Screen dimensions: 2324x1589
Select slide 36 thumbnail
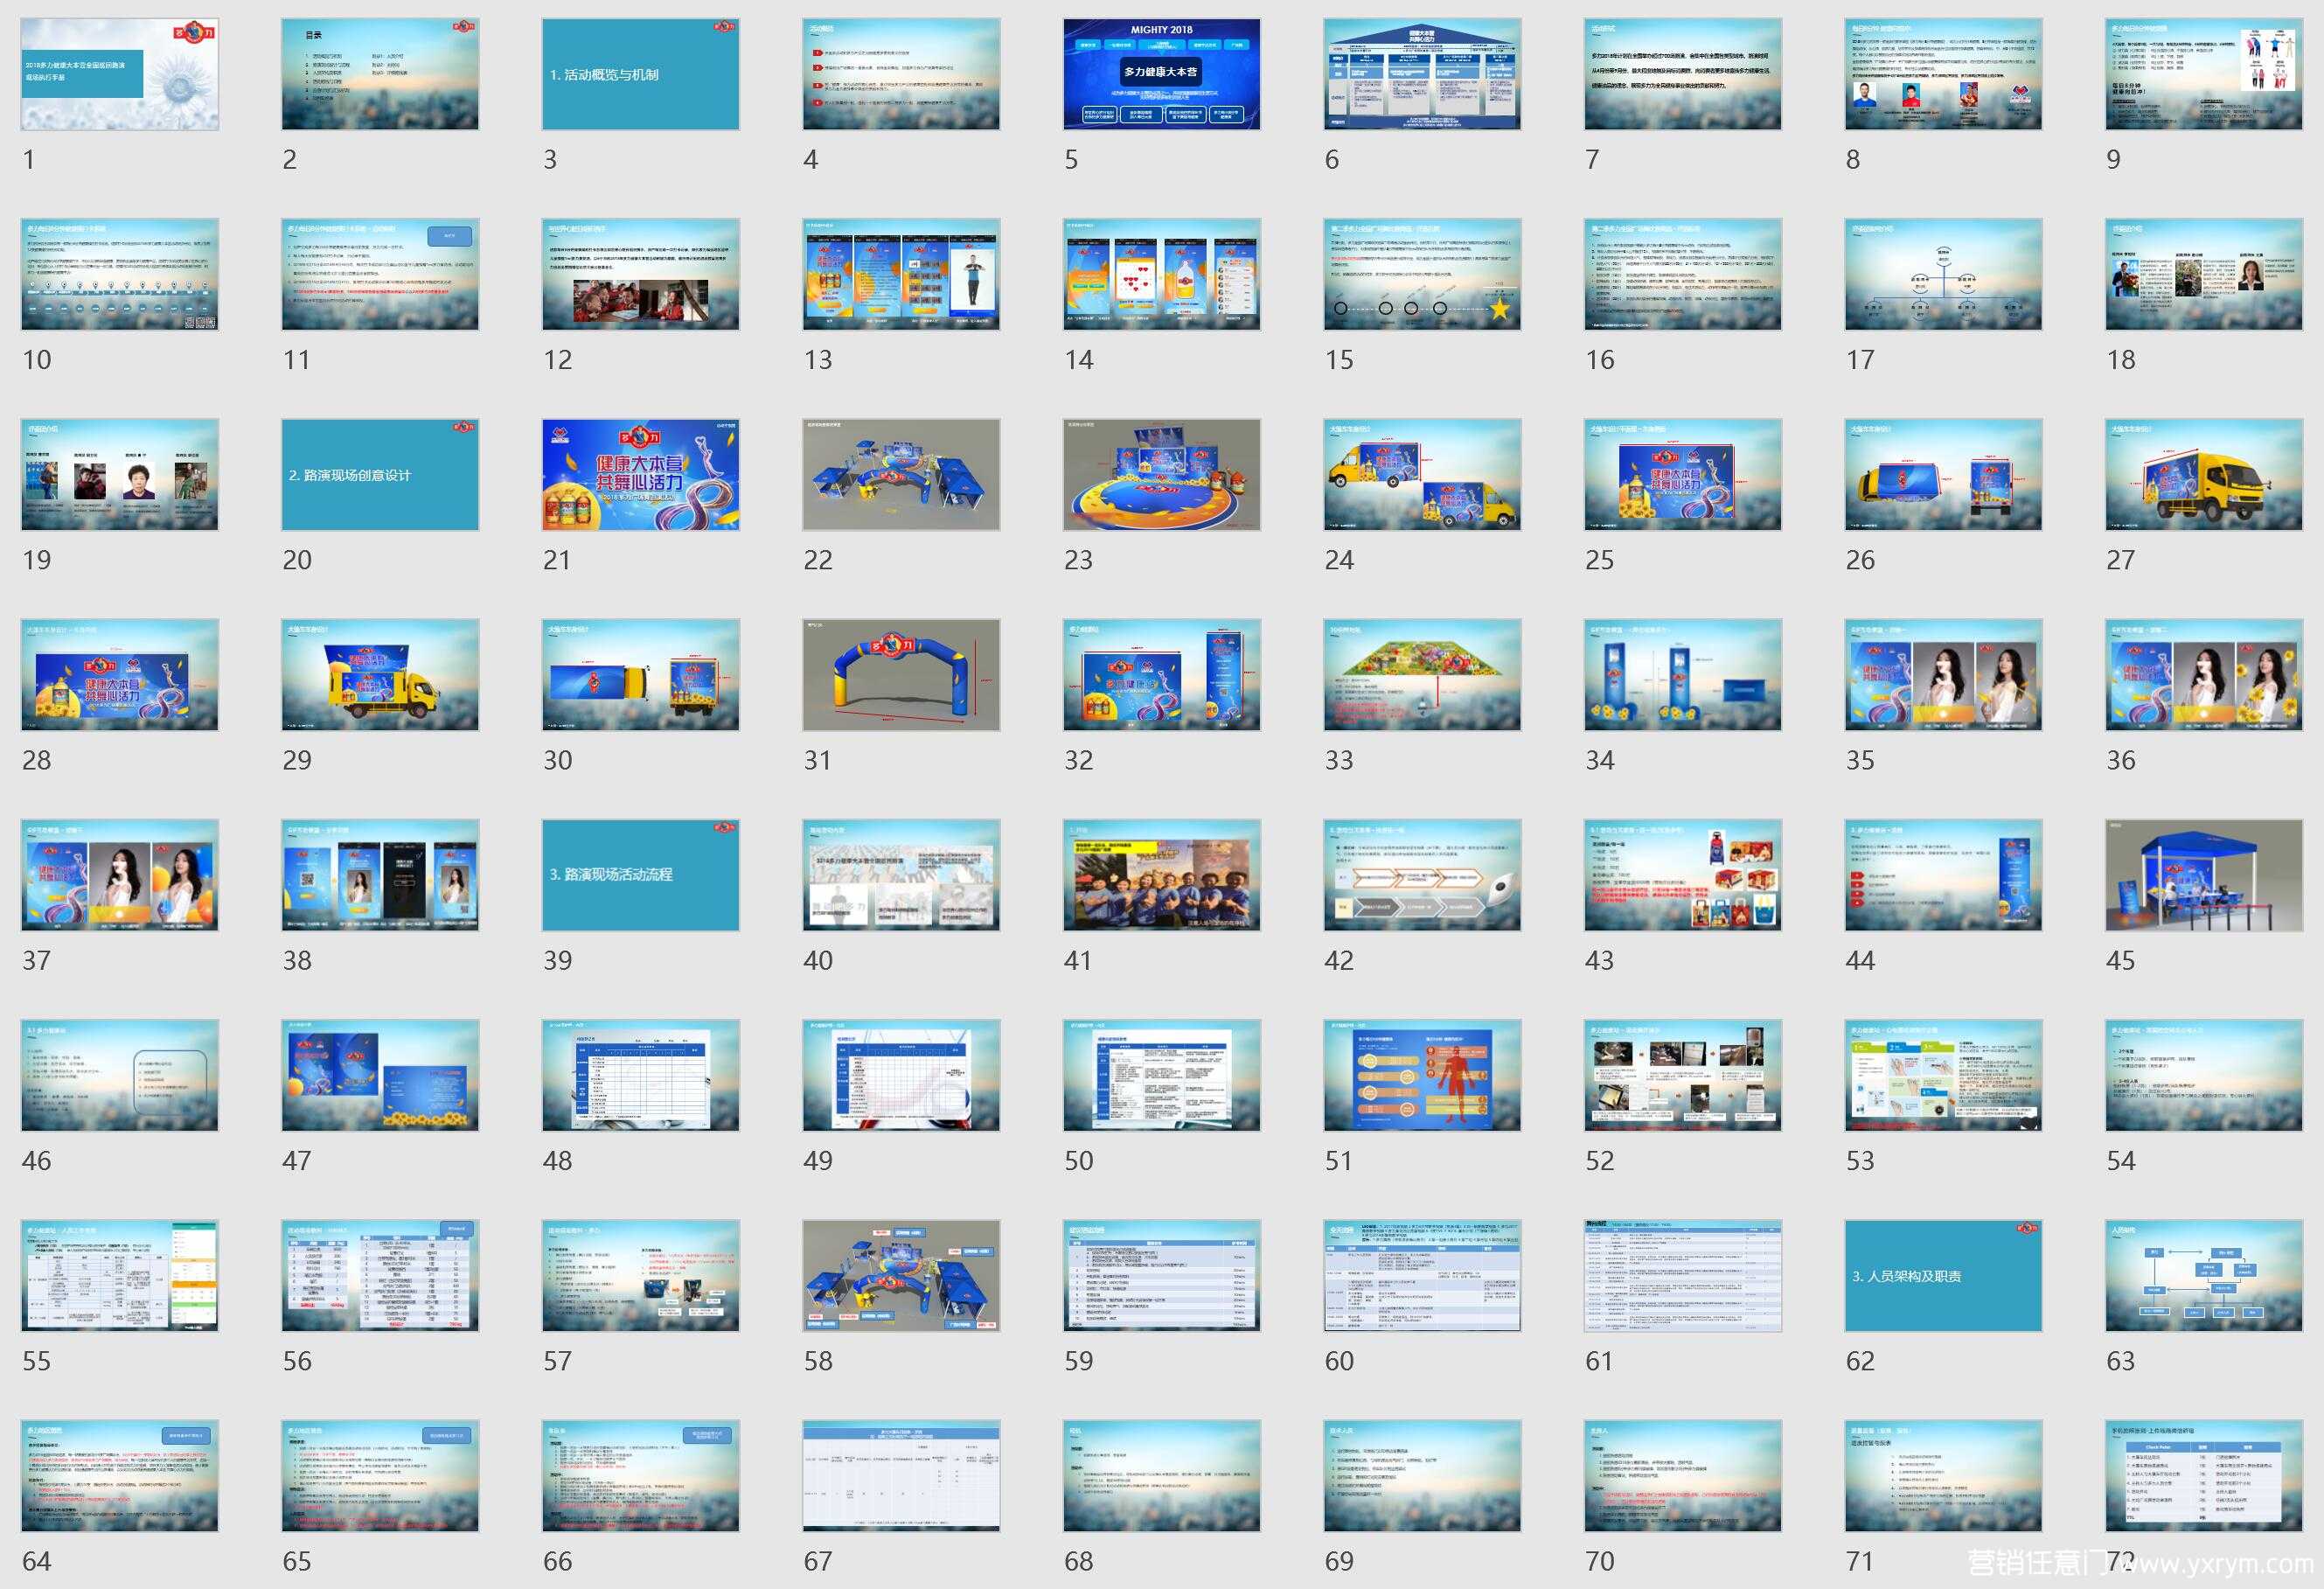[x=2204, y=675]
